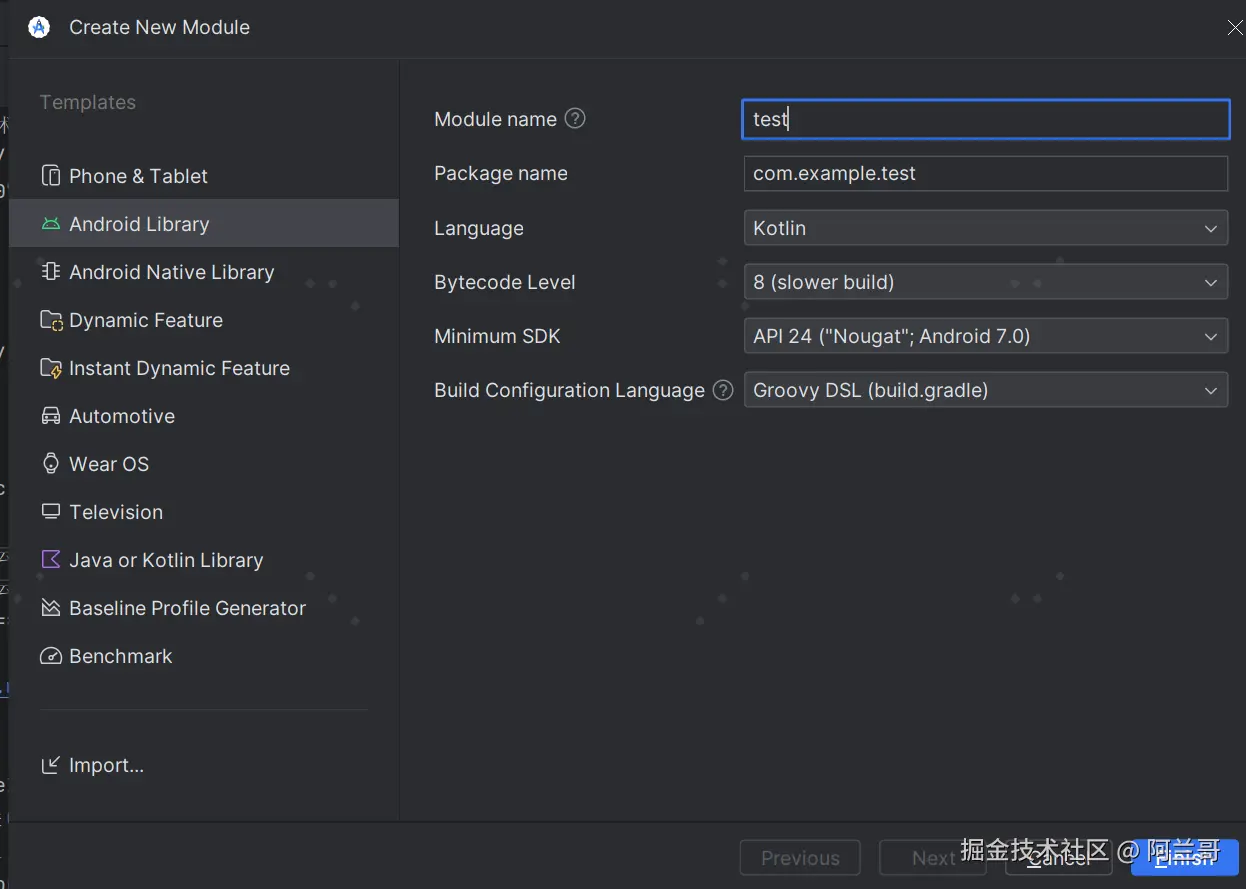Open the Language dropdown showing Kotlin
Screen dimensions: 1246x889
pyautogui.click(x=986, y=228)
